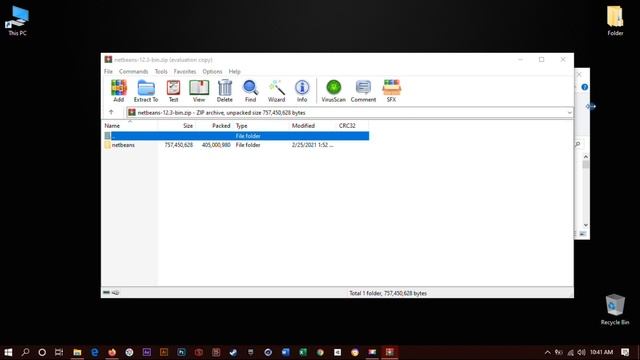Convert archive to SFX
640x360 pixels.
click(x=391, y=91)
